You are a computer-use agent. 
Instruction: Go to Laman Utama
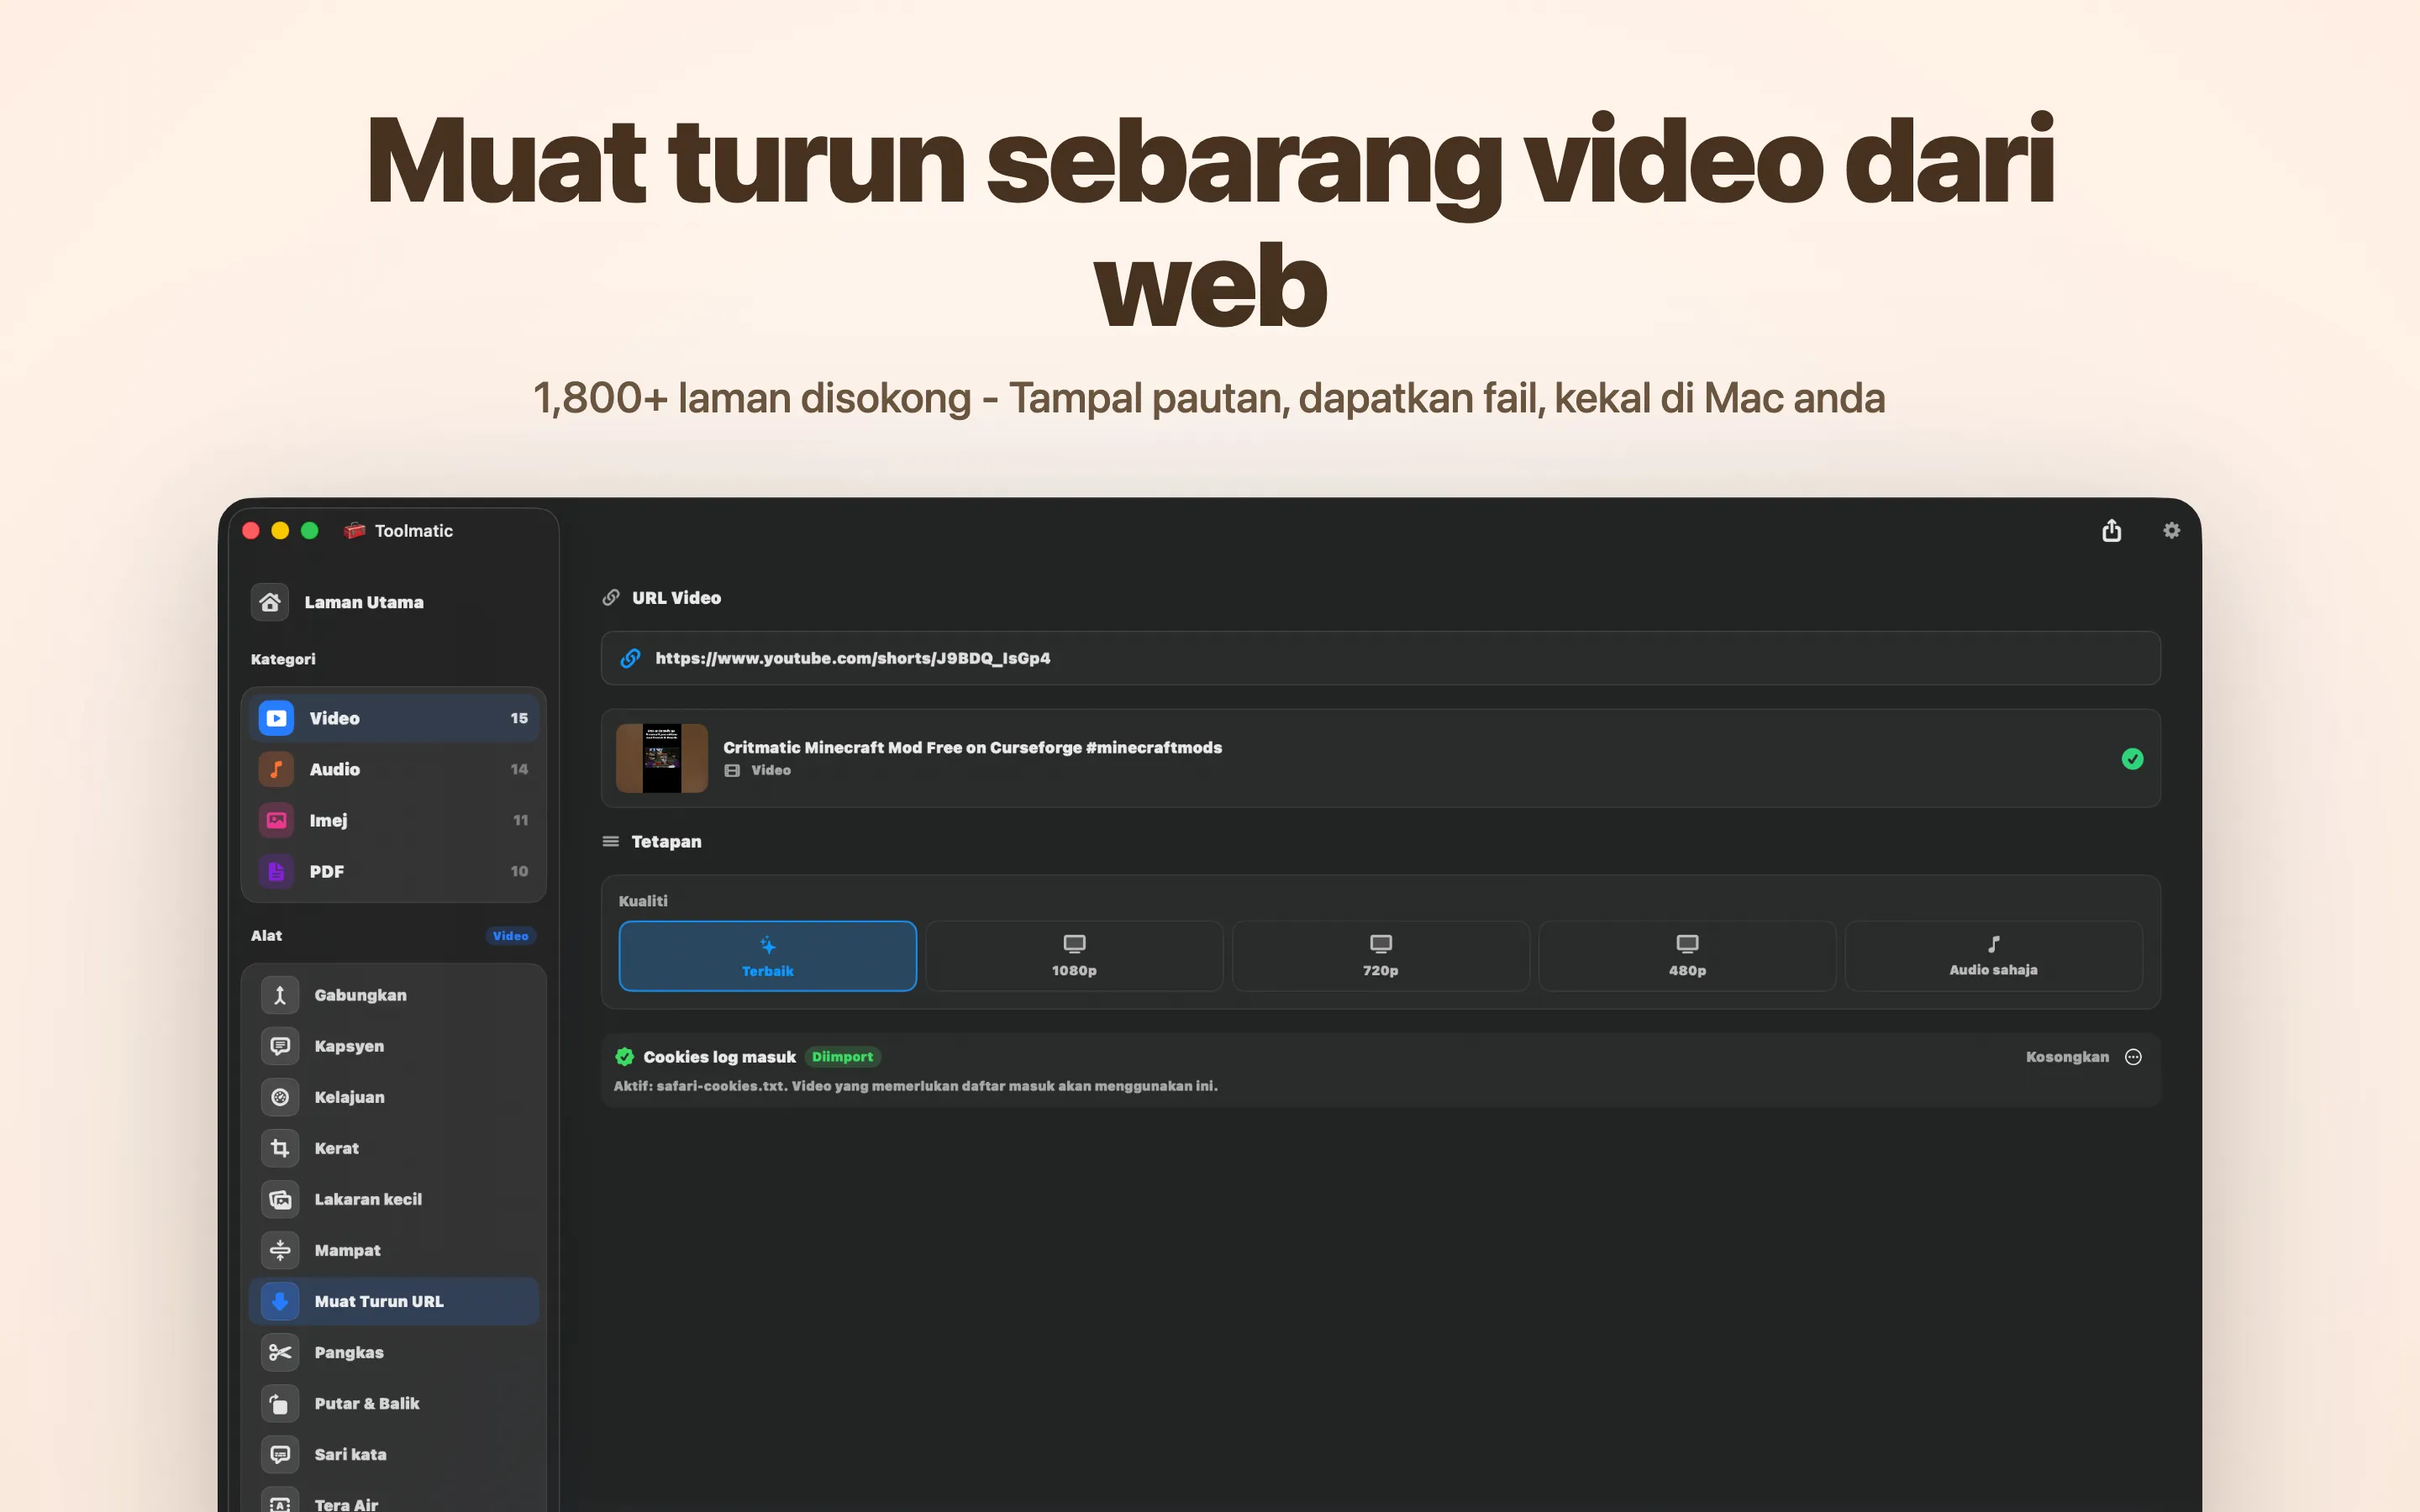[393, 602]
